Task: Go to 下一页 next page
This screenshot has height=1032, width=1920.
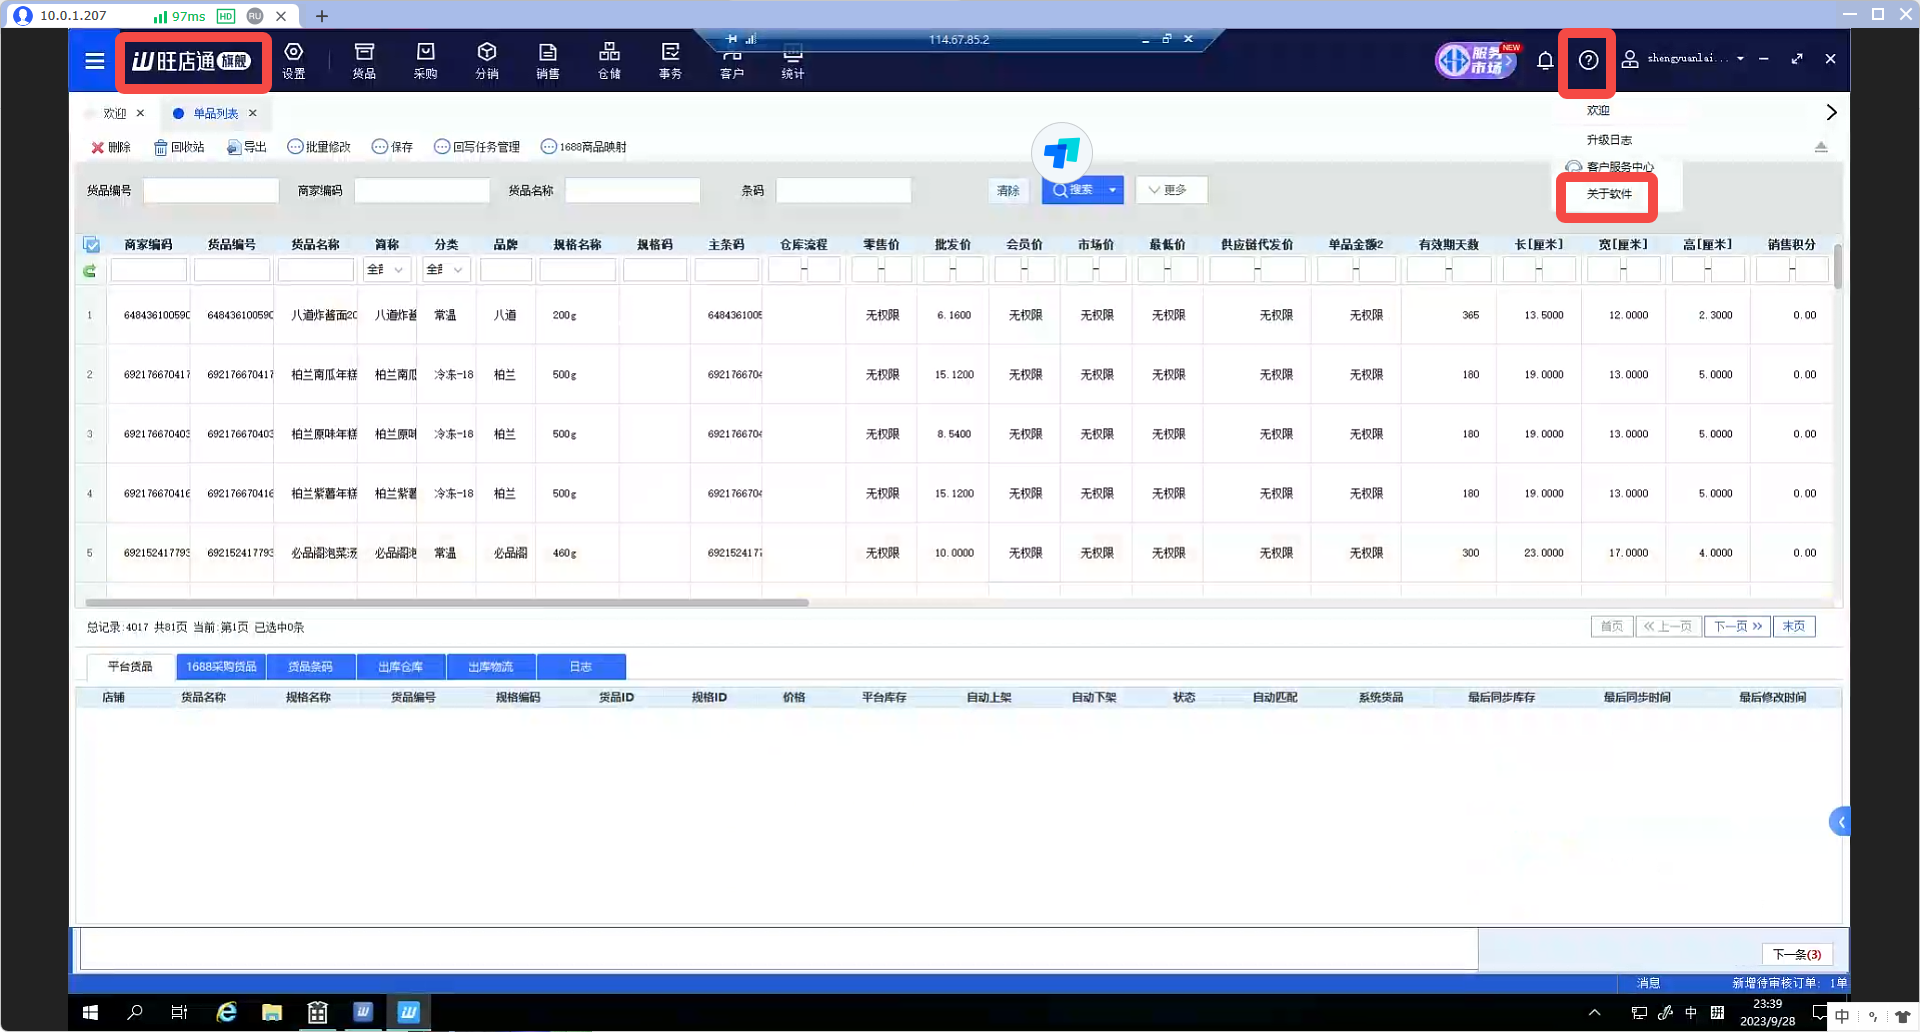Action: point(1738,626)
